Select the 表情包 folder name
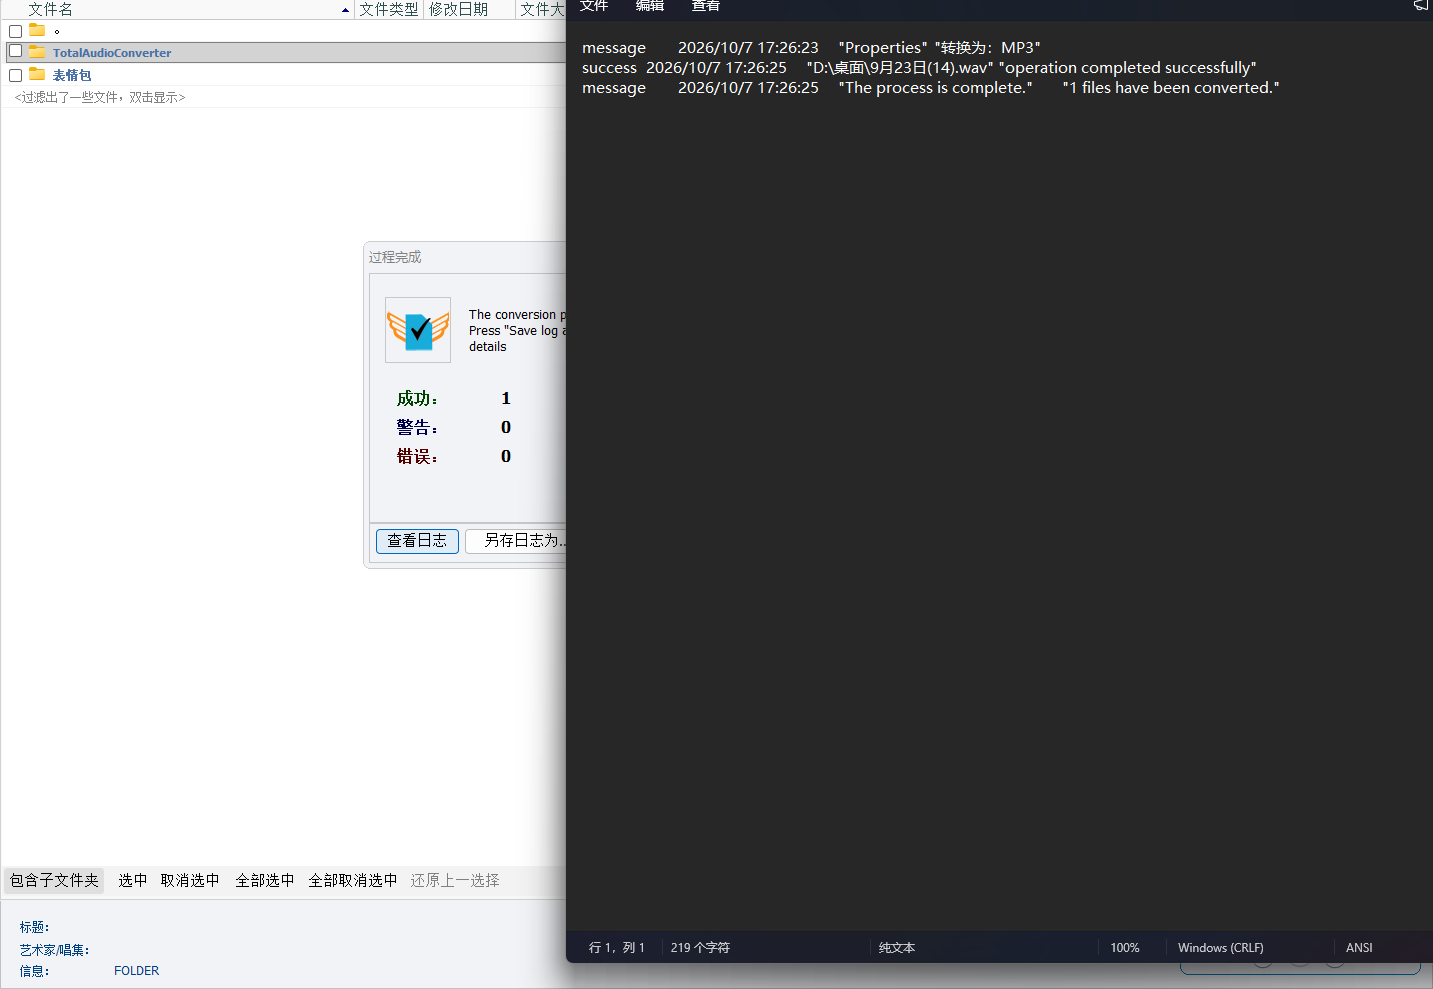Viewport: 1433px width, 989px height. (x=72, y=75)
